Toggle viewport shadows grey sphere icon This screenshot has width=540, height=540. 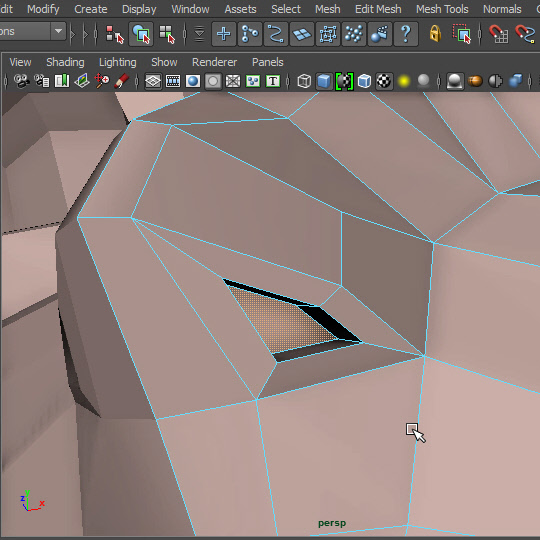coord(423,81)
